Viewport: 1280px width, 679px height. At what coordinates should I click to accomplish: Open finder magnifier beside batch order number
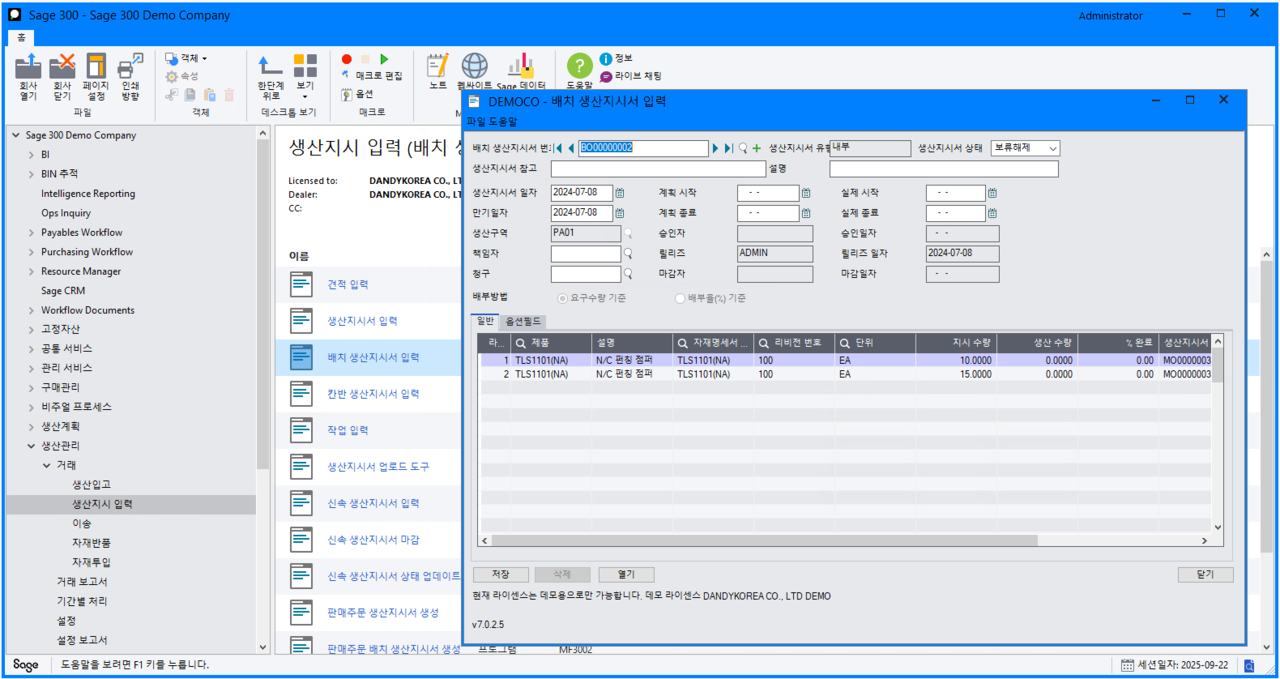pos(743,148)
